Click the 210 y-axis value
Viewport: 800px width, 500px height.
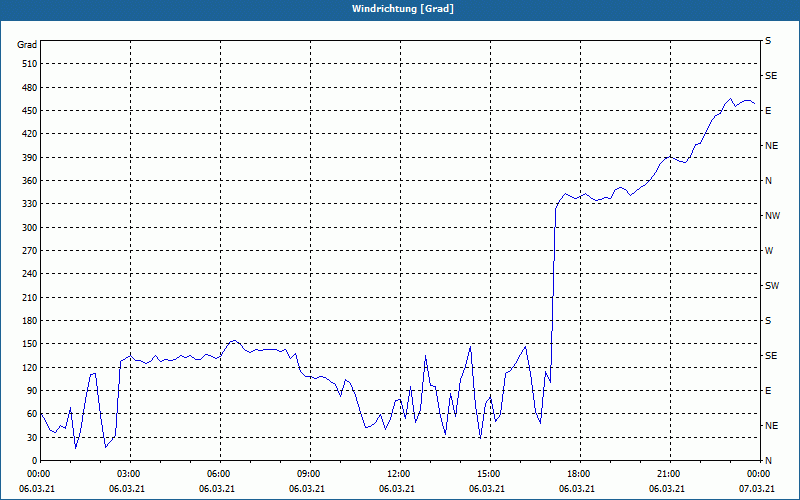(x=30, y=297)
